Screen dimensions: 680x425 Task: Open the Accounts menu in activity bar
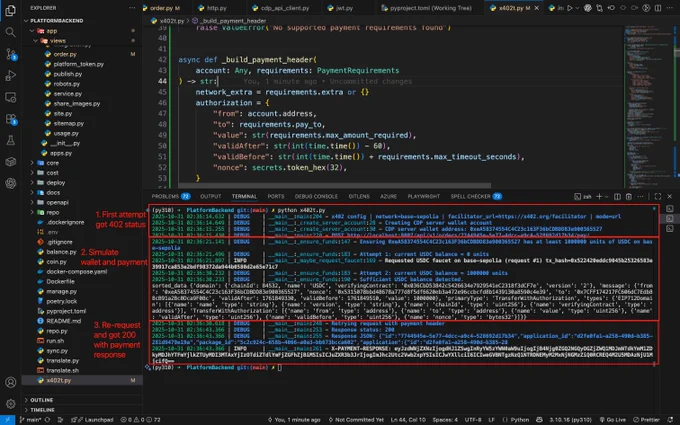pos(10,382)
